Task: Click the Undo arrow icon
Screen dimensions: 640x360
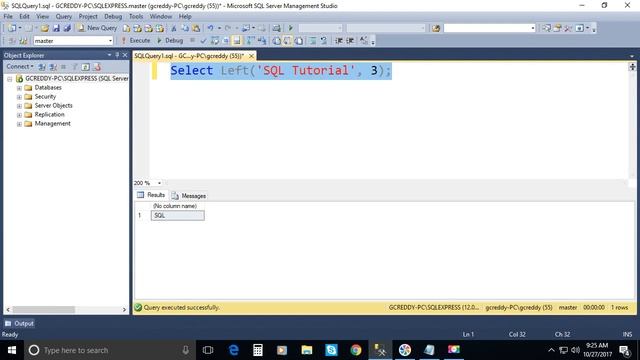Action: tap(210, 28)
